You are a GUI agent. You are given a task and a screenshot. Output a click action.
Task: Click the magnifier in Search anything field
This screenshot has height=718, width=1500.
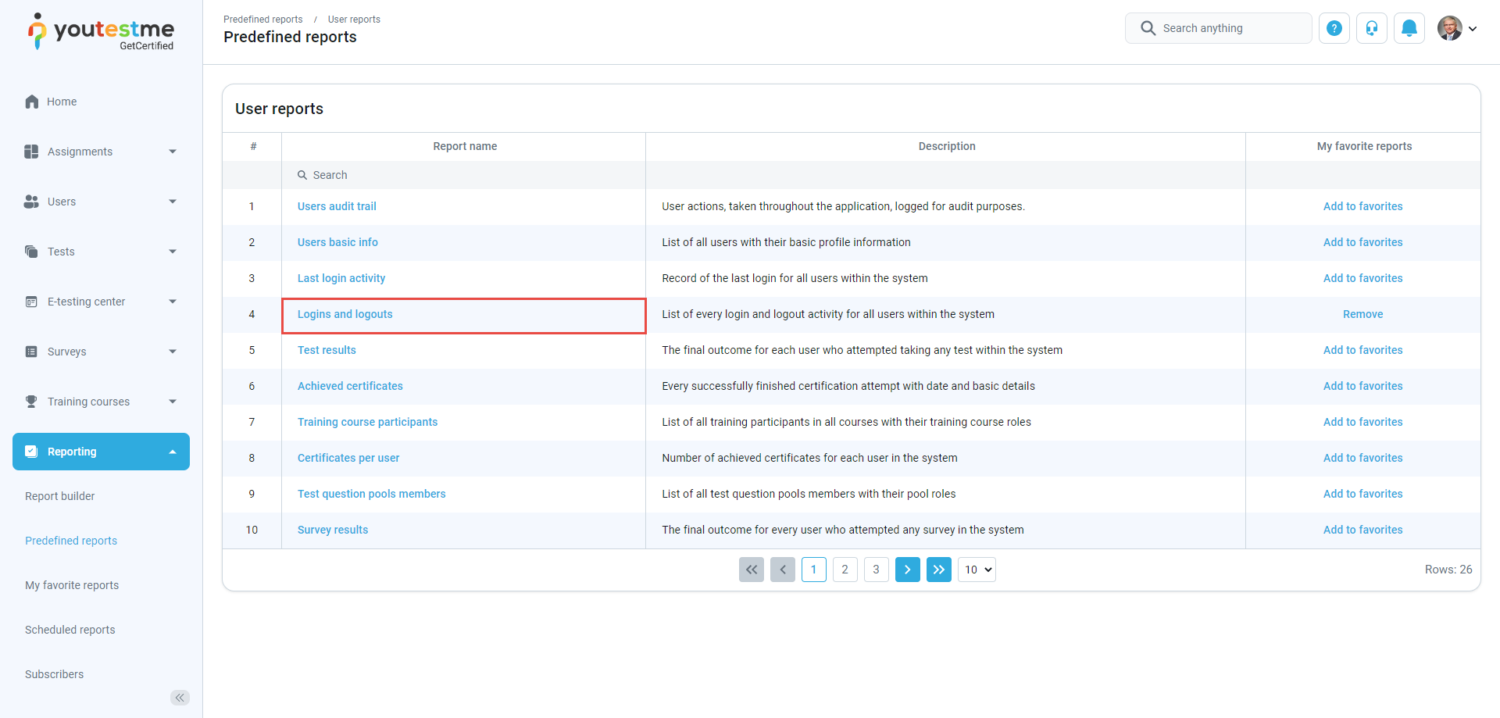pos(1148,27)
